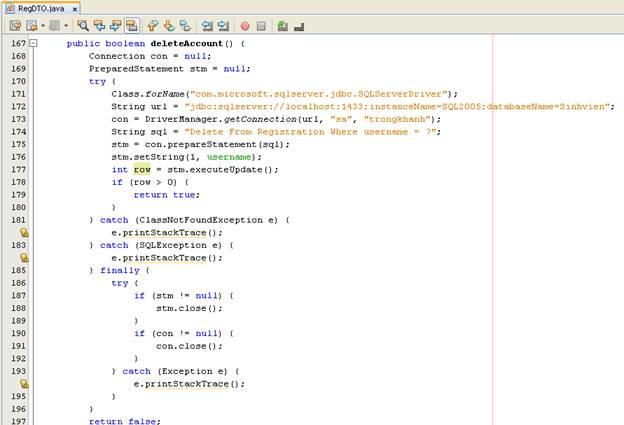The image size is (624, 425).
Task: Close the RegDTO.java tab
Action: (x=74, y=9)
